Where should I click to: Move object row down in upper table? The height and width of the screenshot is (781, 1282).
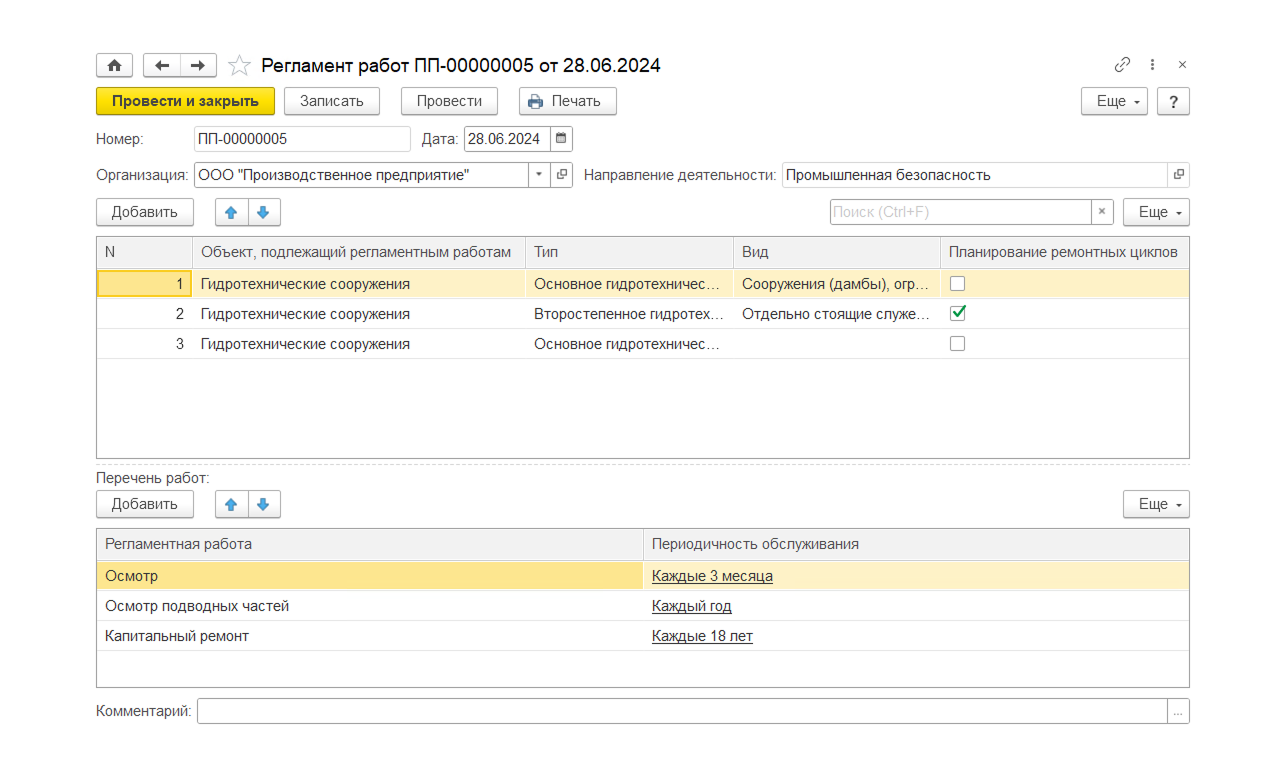point(264,212)
